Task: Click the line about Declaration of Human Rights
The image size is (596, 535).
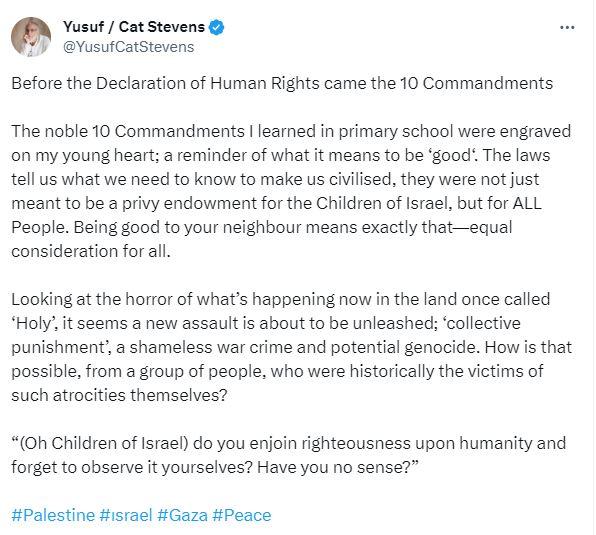Action: (282, 83)
